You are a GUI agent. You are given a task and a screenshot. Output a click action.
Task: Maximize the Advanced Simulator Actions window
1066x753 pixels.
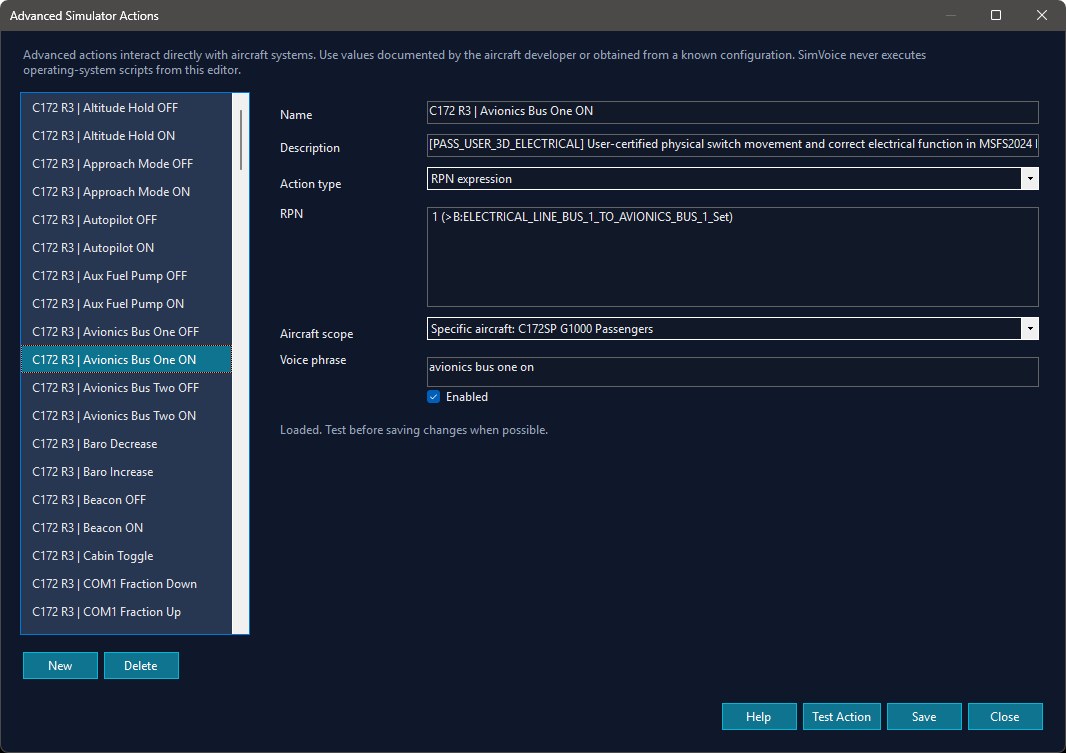point(995,15)
